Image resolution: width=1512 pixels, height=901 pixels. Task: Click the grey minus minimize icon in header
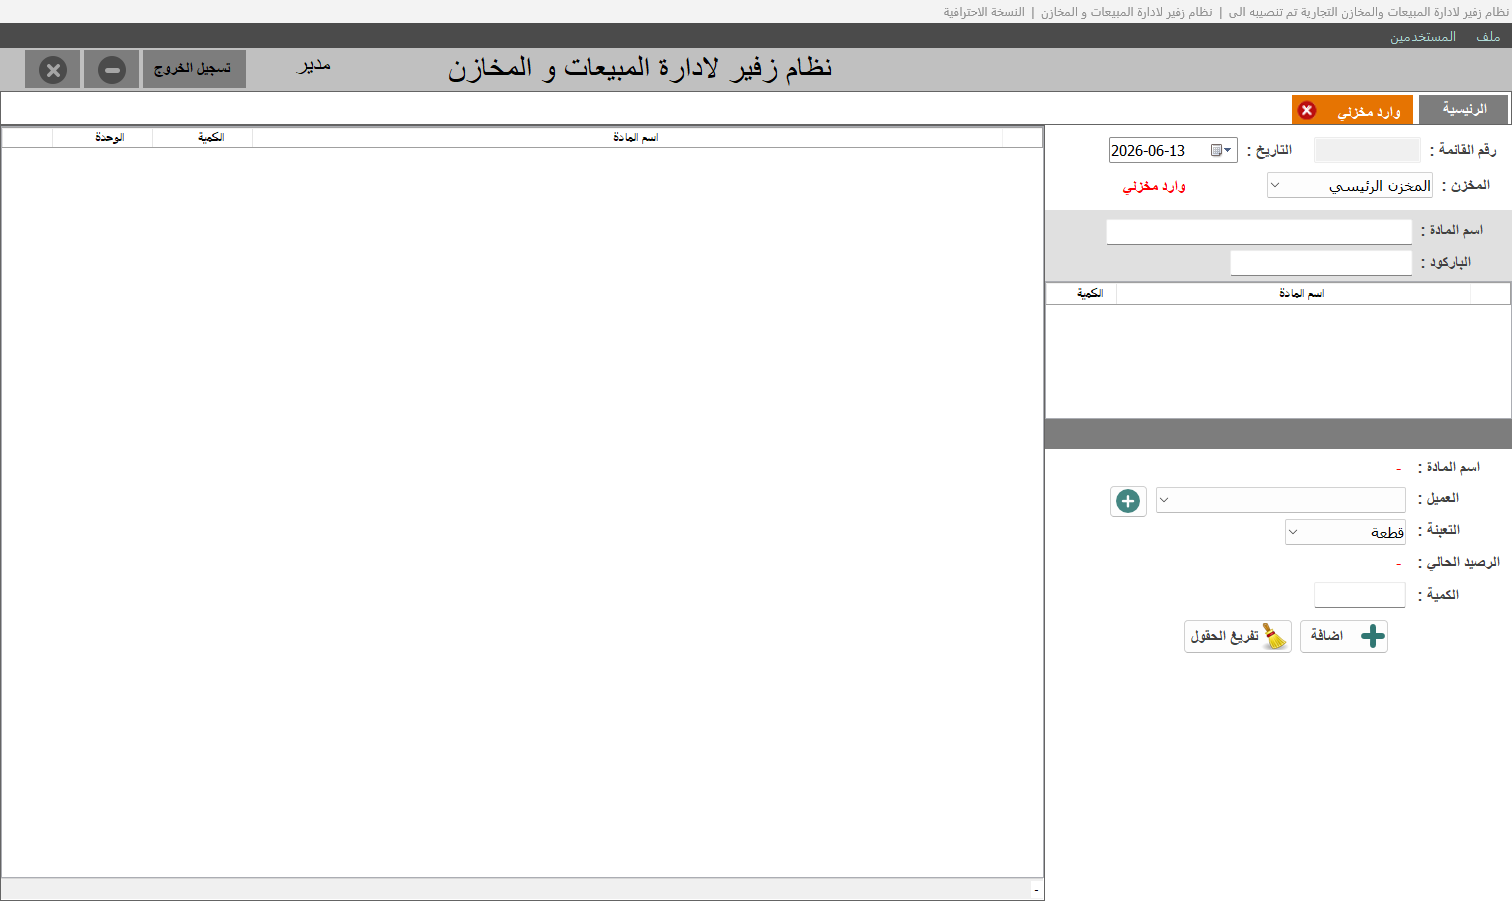[x=112, y=70]
